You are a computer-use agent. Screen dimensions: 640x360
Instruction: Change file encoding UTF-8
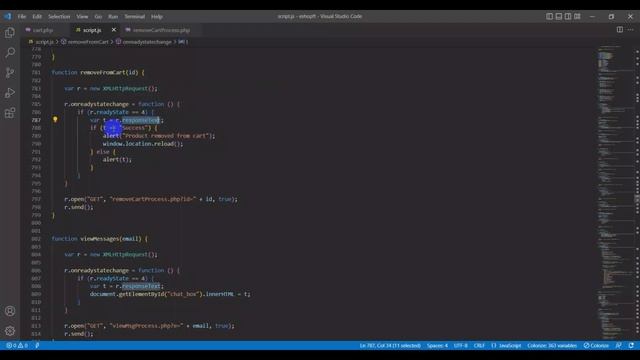(460, 345)
